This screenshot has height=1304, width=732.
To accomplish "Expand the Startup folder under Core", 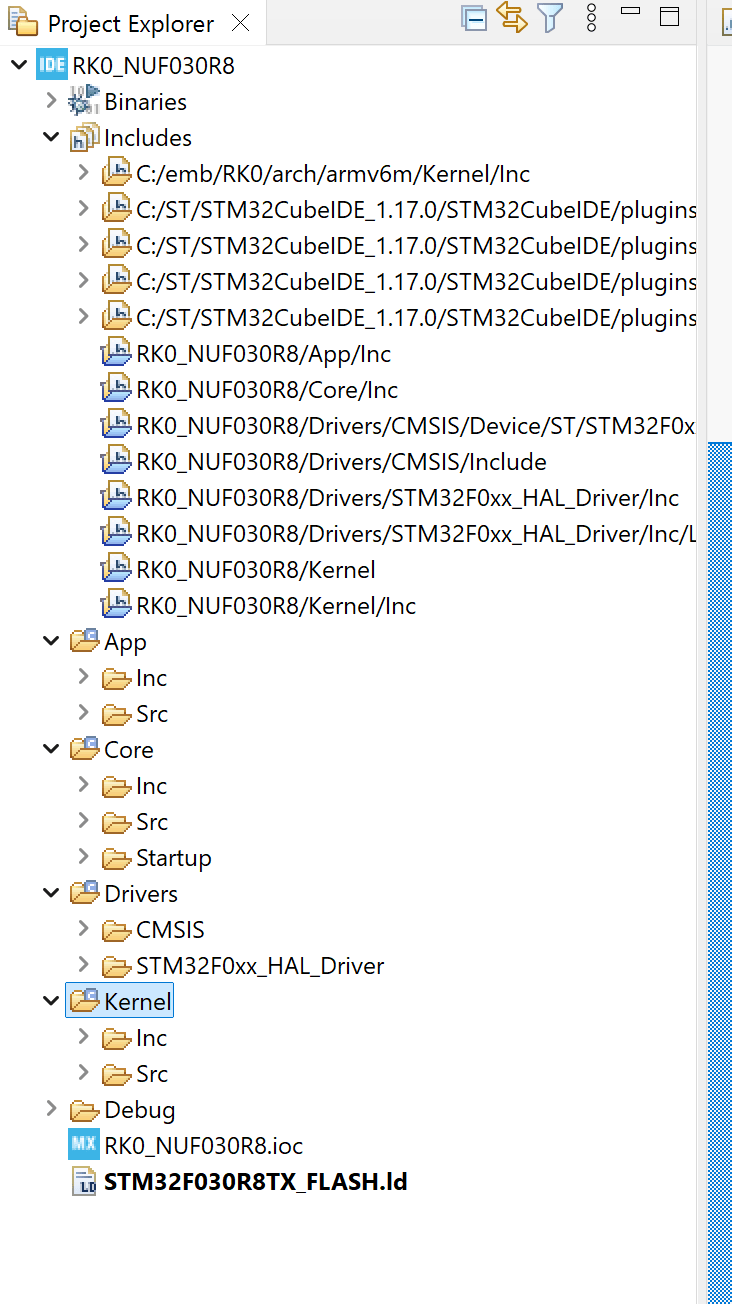I will click(84, 857).
